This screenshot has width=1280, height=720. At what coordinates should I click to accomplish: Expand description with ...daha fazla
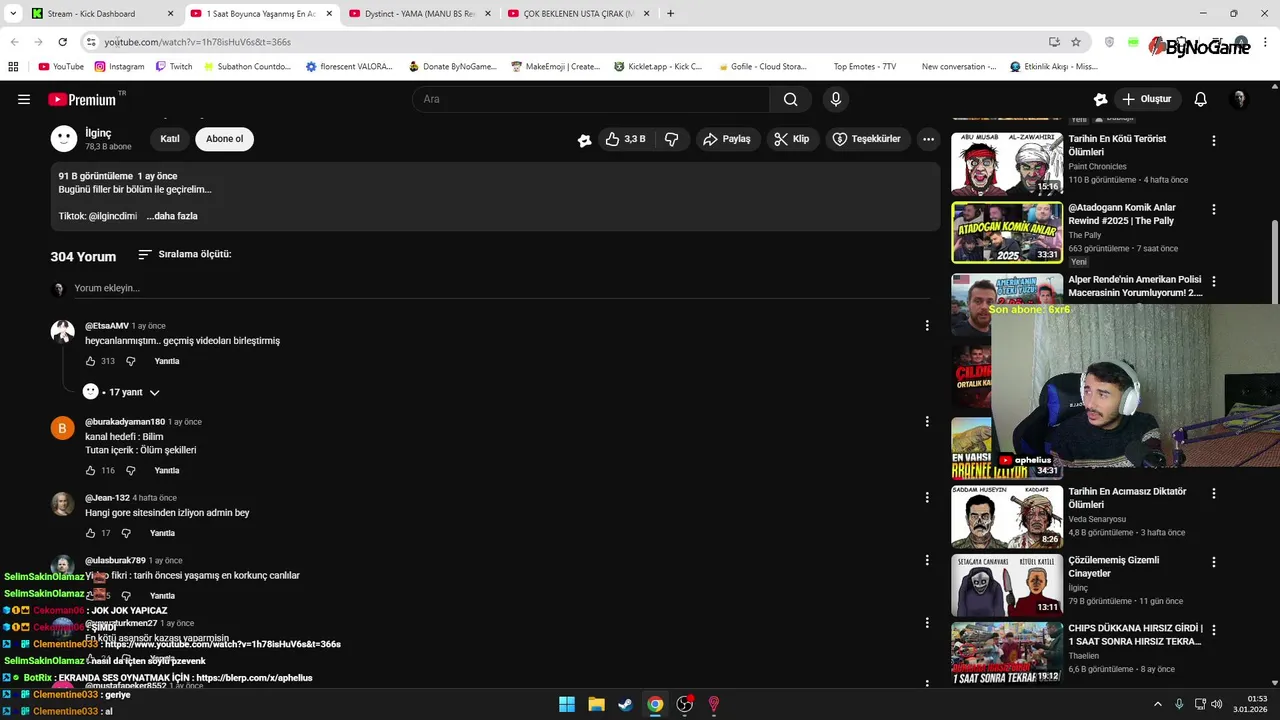[172, 216]
